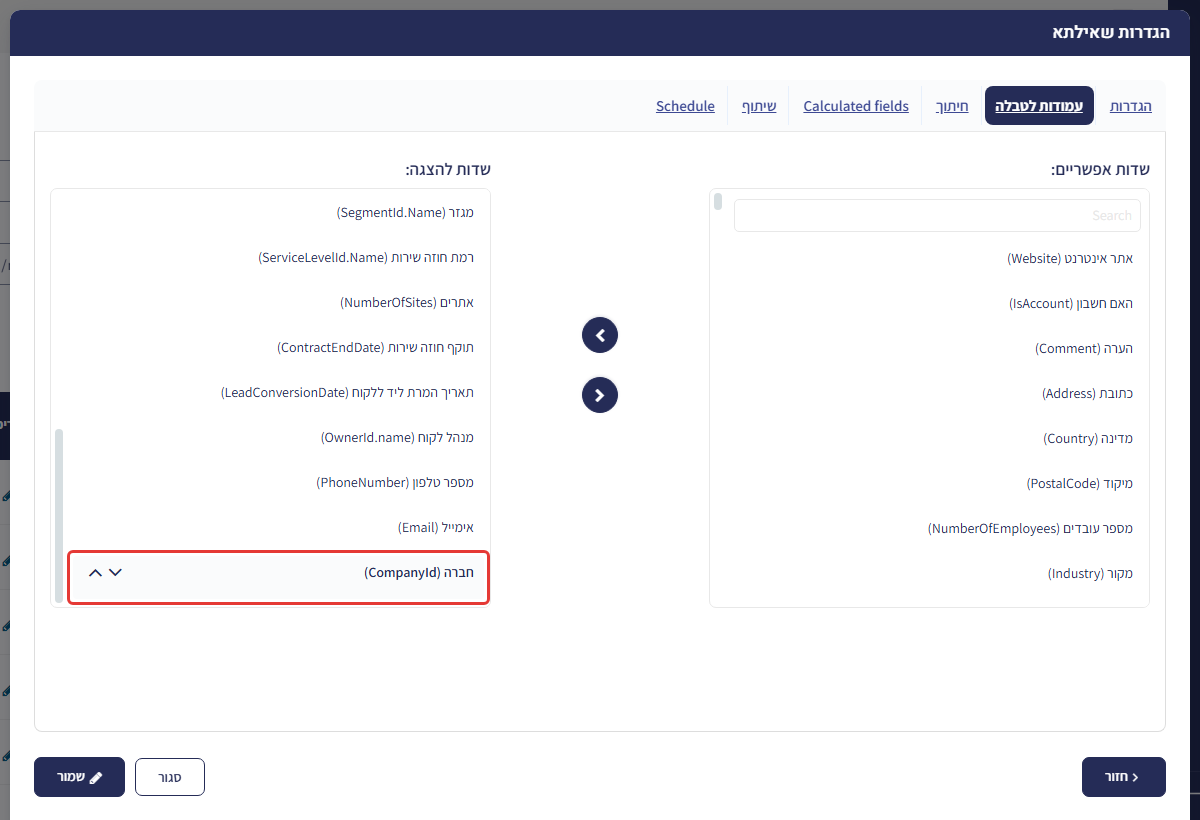Open the Schedule tab
The image size is (1200, 820).
[x=685, y=106]
